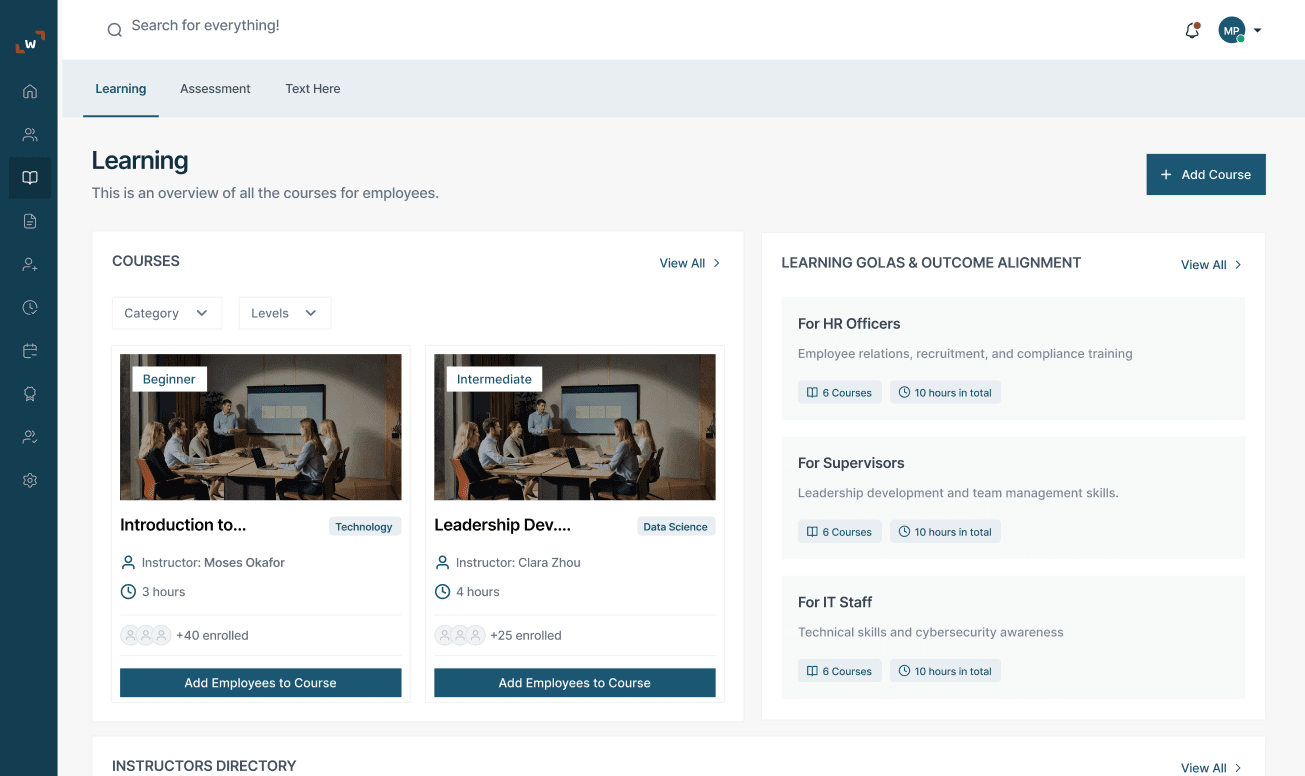Select the Text Here tab

tap(312, 88)
